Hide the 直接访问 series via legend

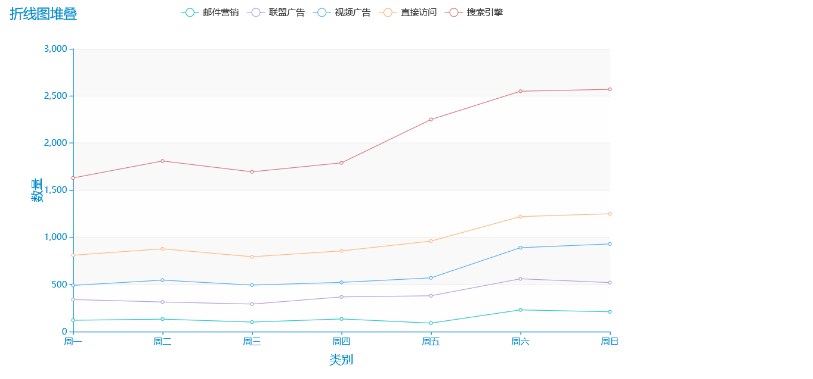click(x=409, y=12)
